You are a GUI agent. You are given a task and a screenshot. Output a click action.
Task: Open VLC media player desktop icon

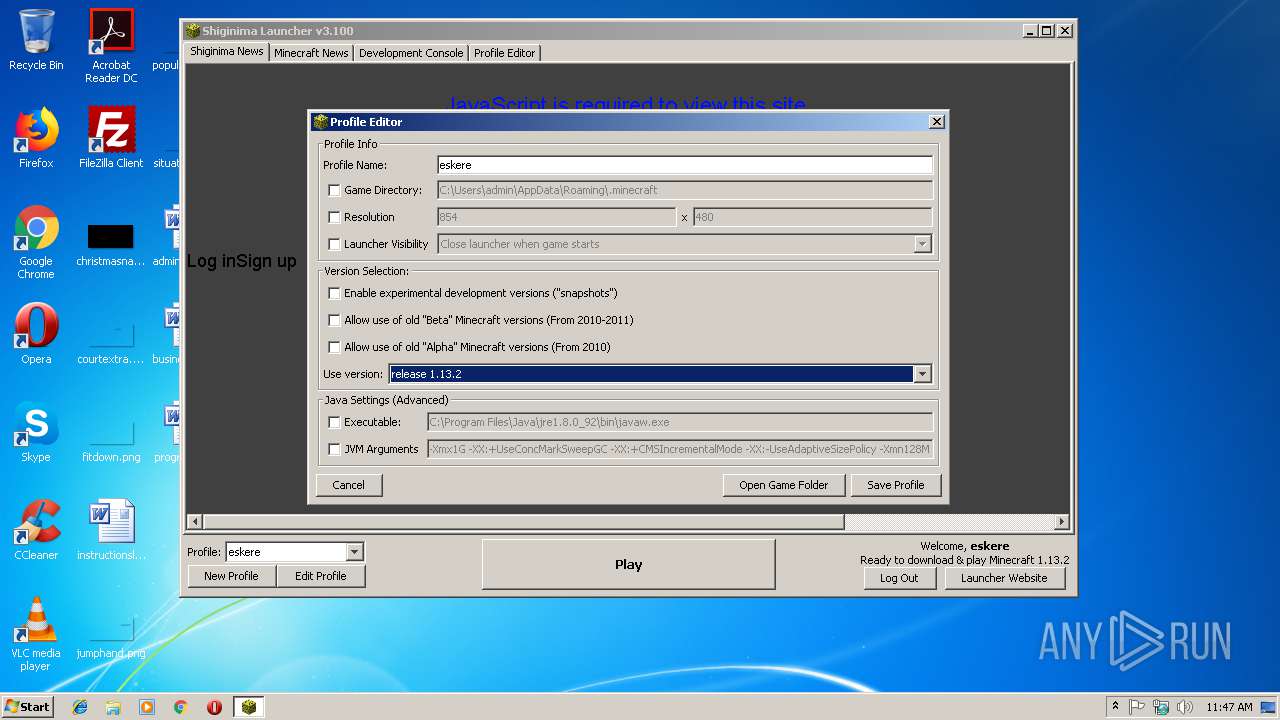(x=36, y=634)
